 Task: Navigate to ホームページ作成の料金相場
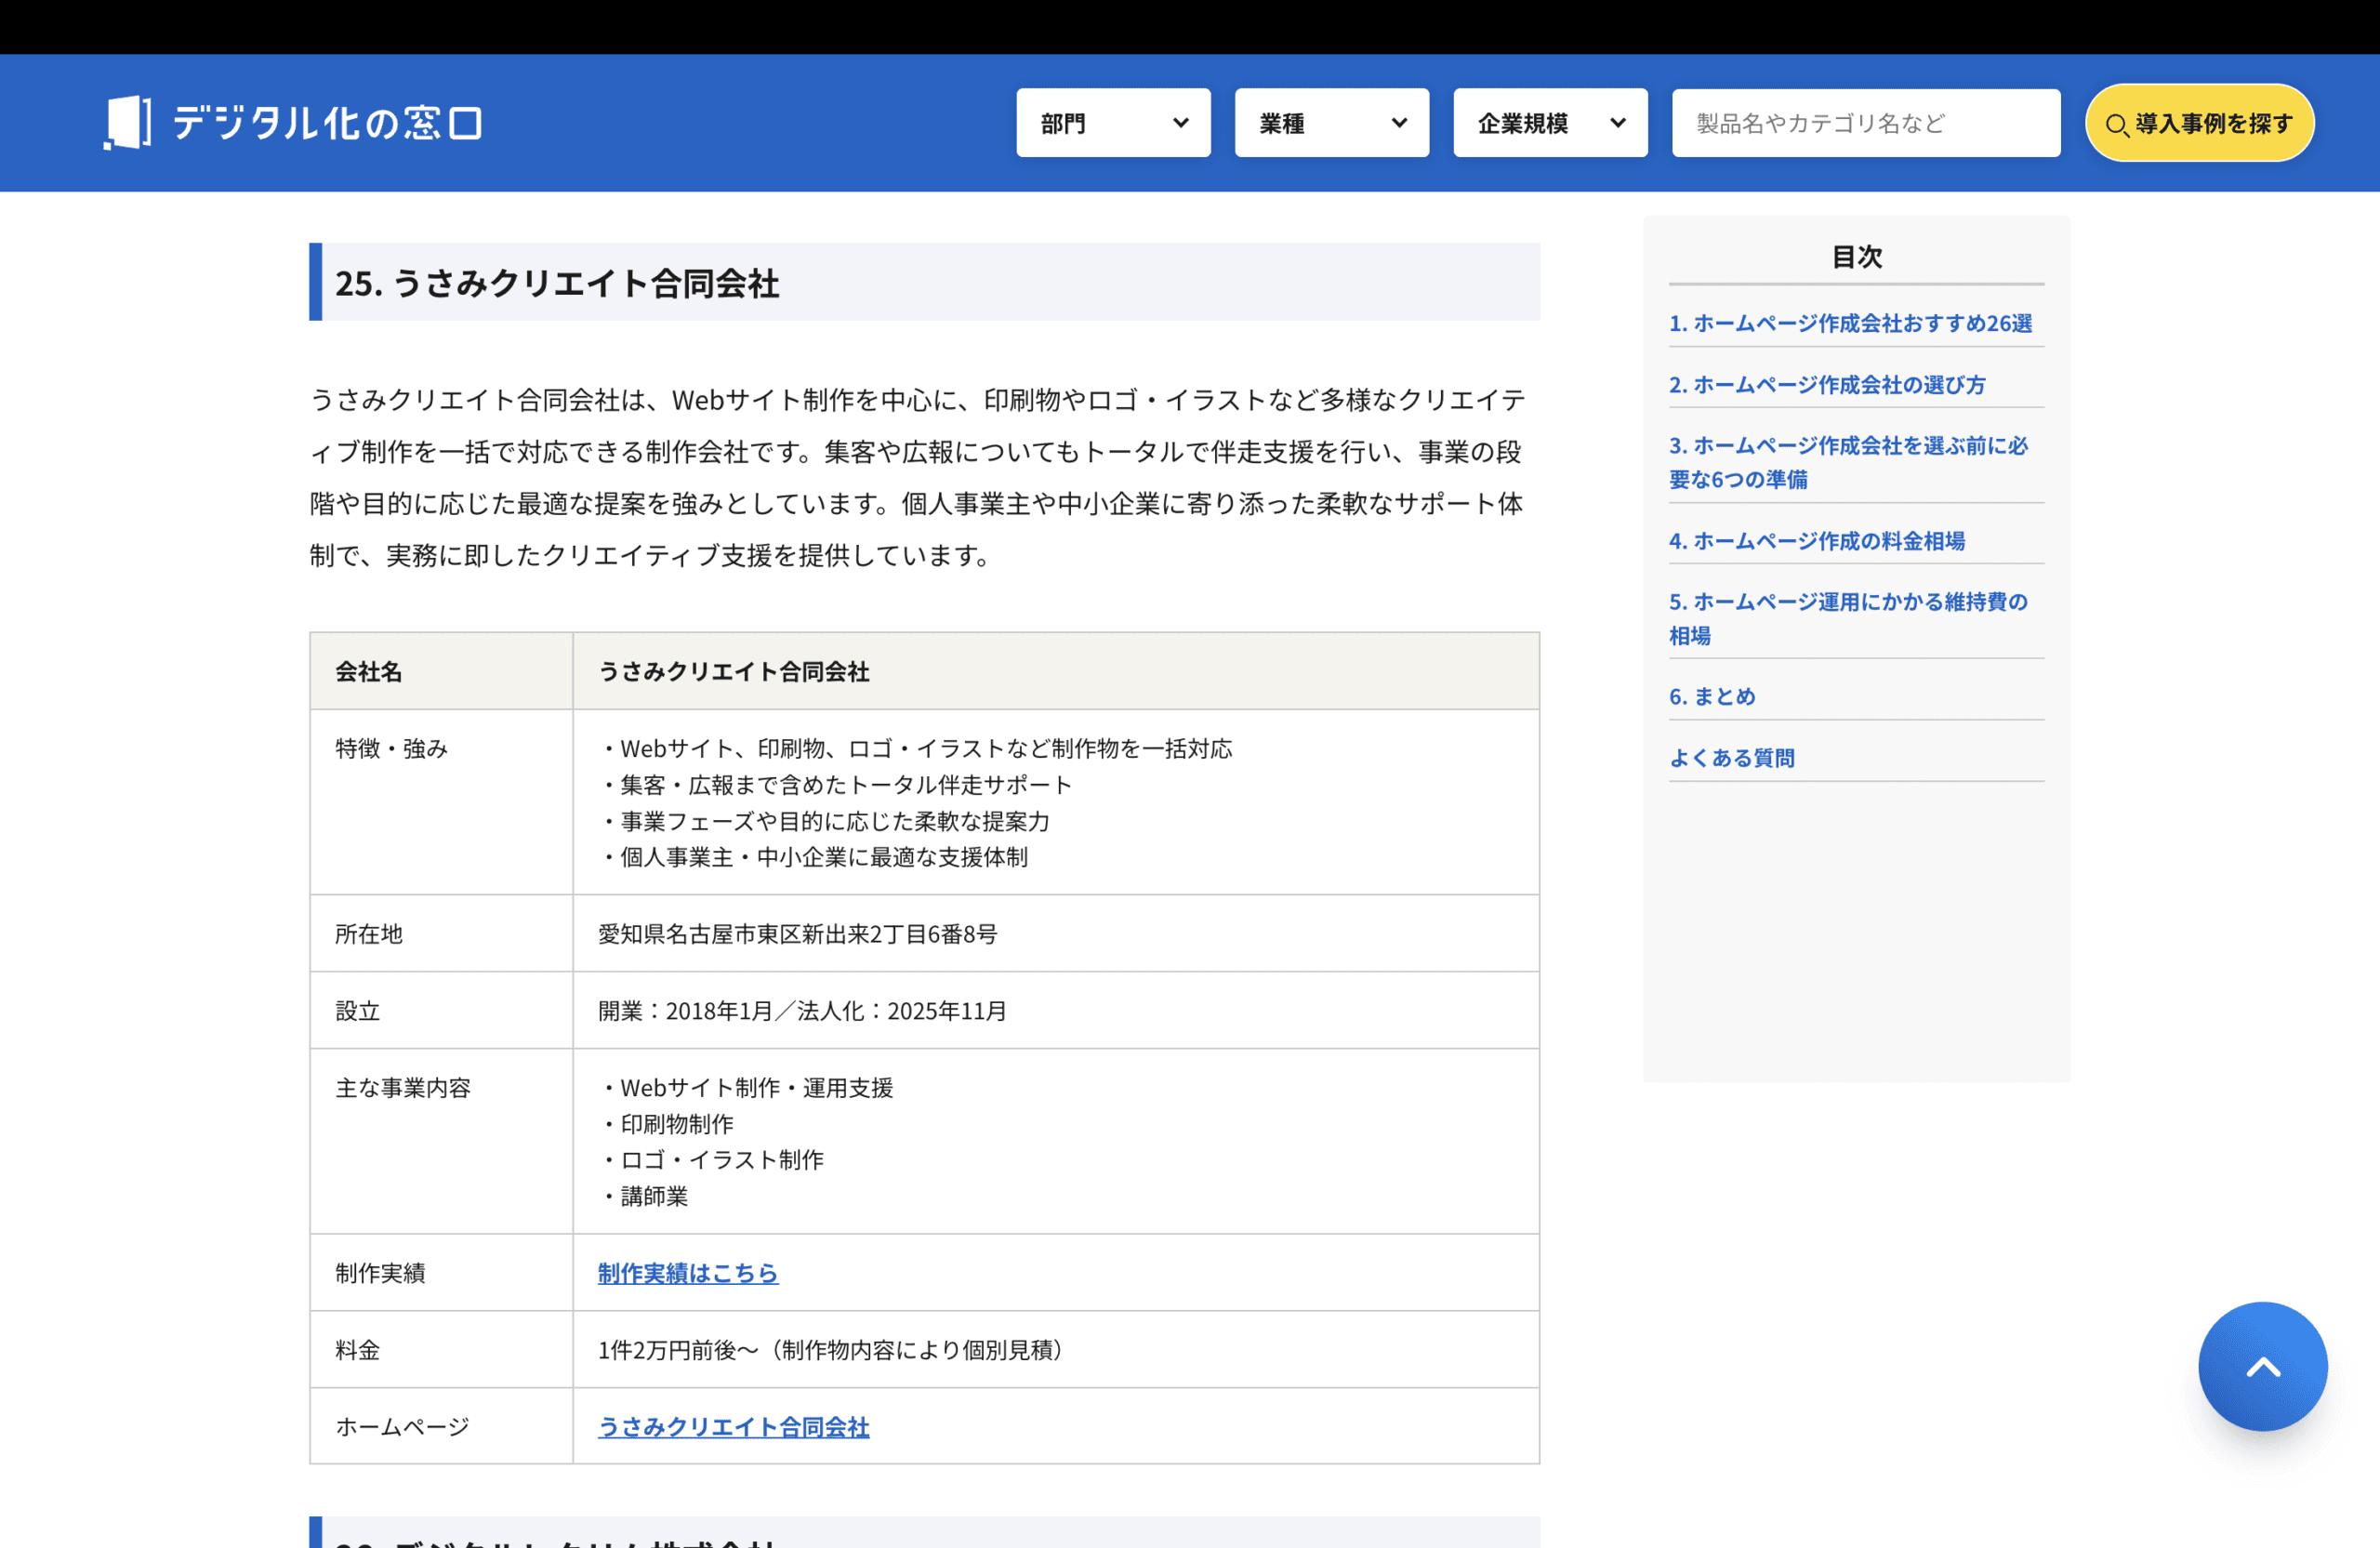[x=1816, y=540]
